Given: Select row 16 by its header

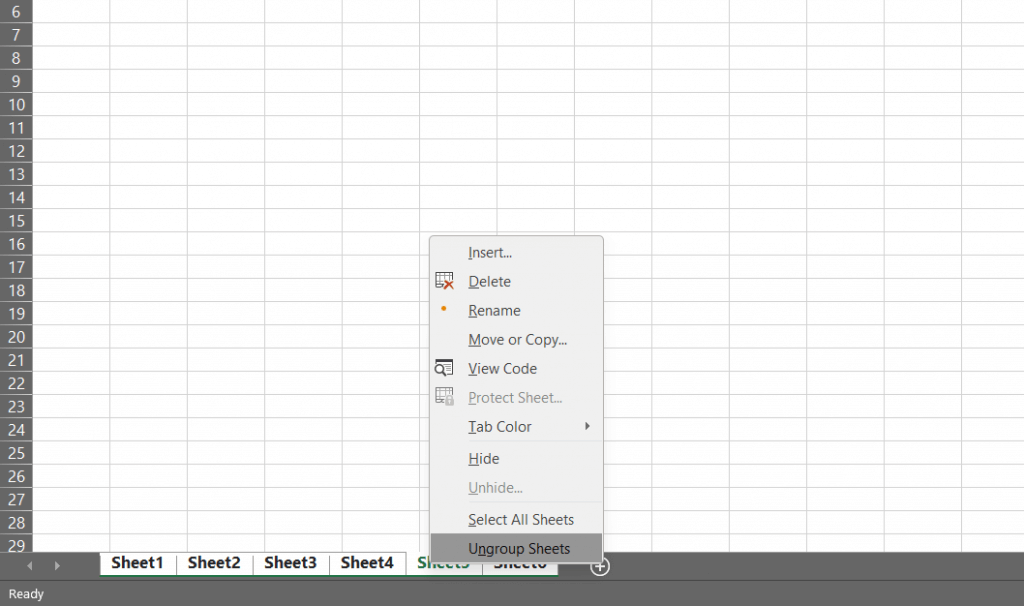Looking at the screenshot, I should 16,244.
